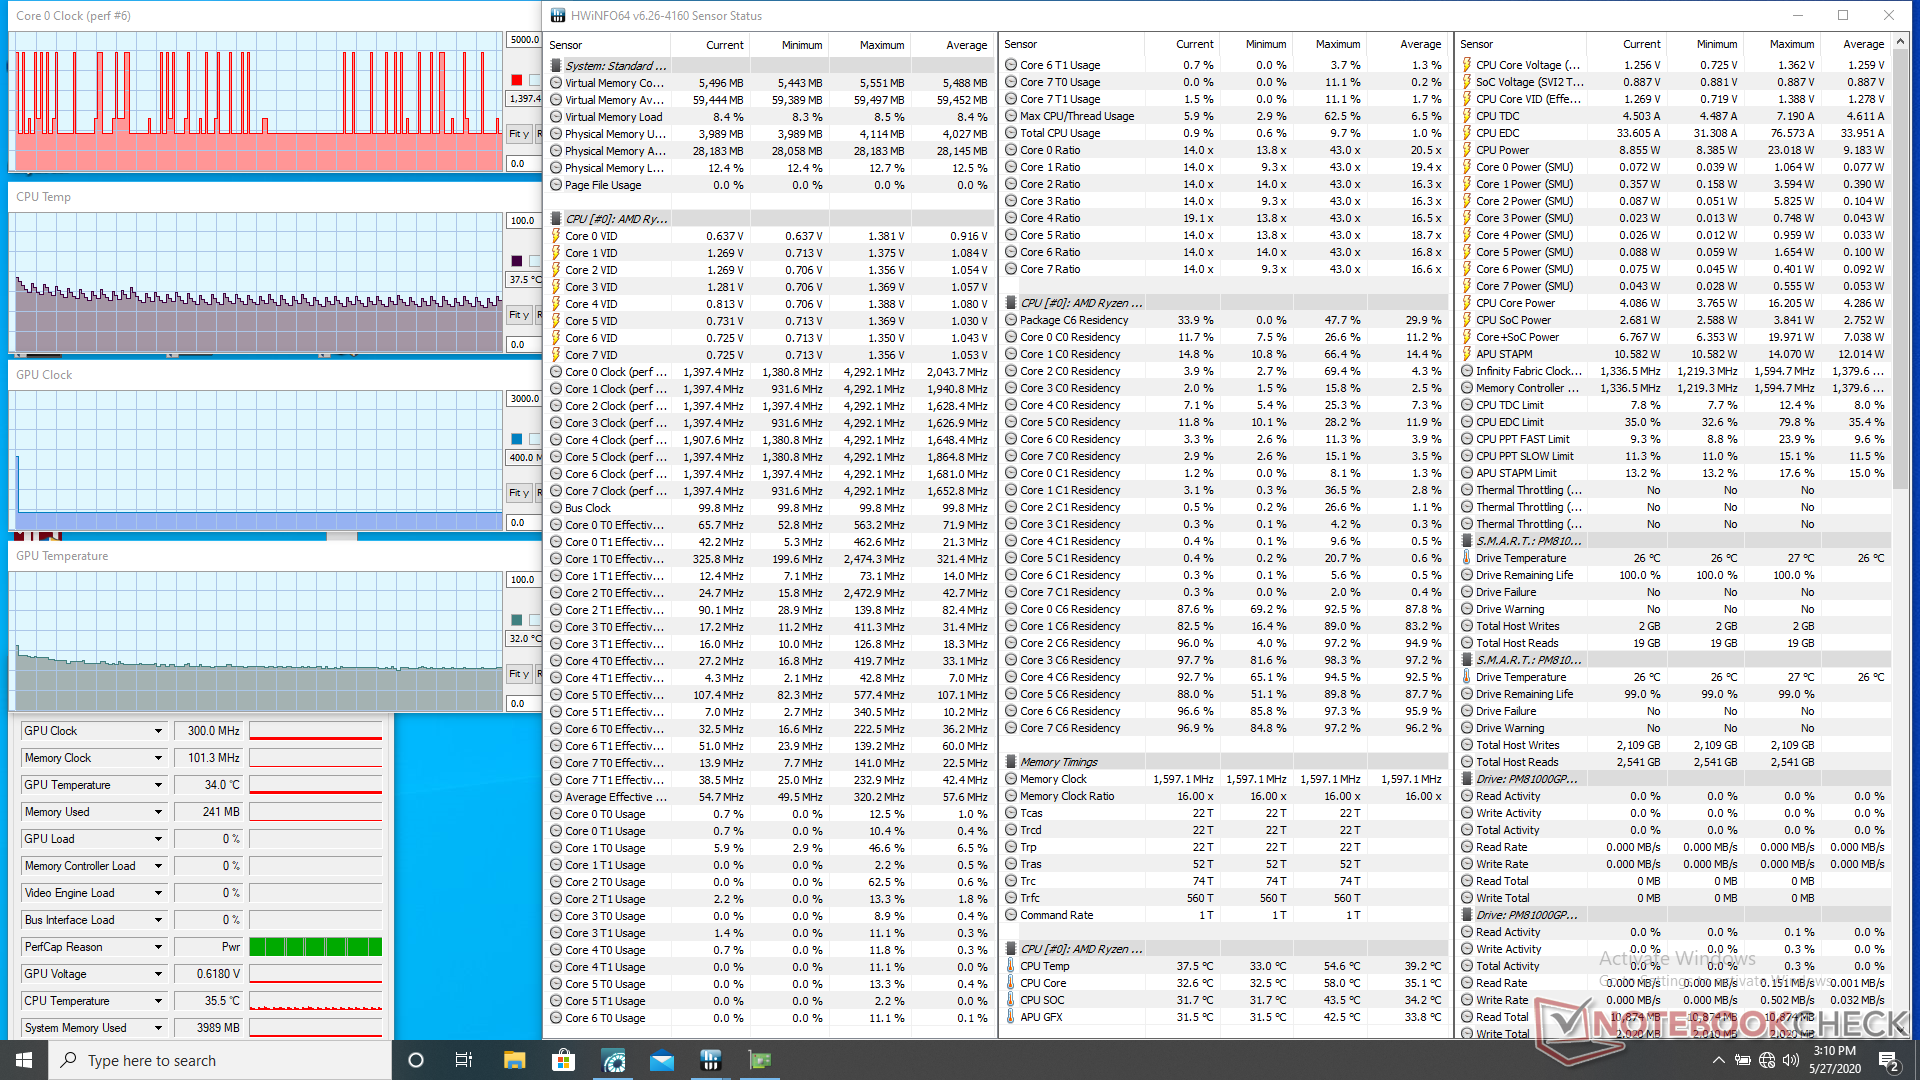Click Fit y button in CPU Temp graph

point(518,315)
